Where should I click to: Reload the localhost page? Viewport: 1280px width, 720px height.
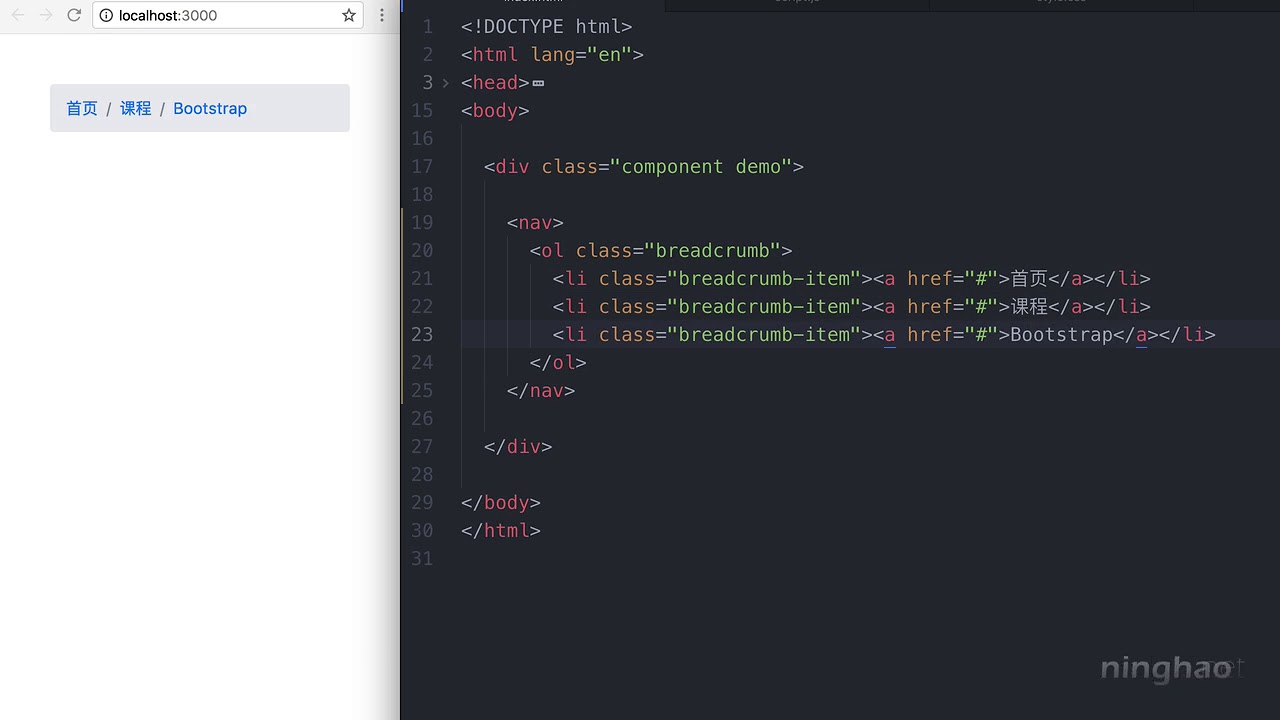(x=74, y=15)
